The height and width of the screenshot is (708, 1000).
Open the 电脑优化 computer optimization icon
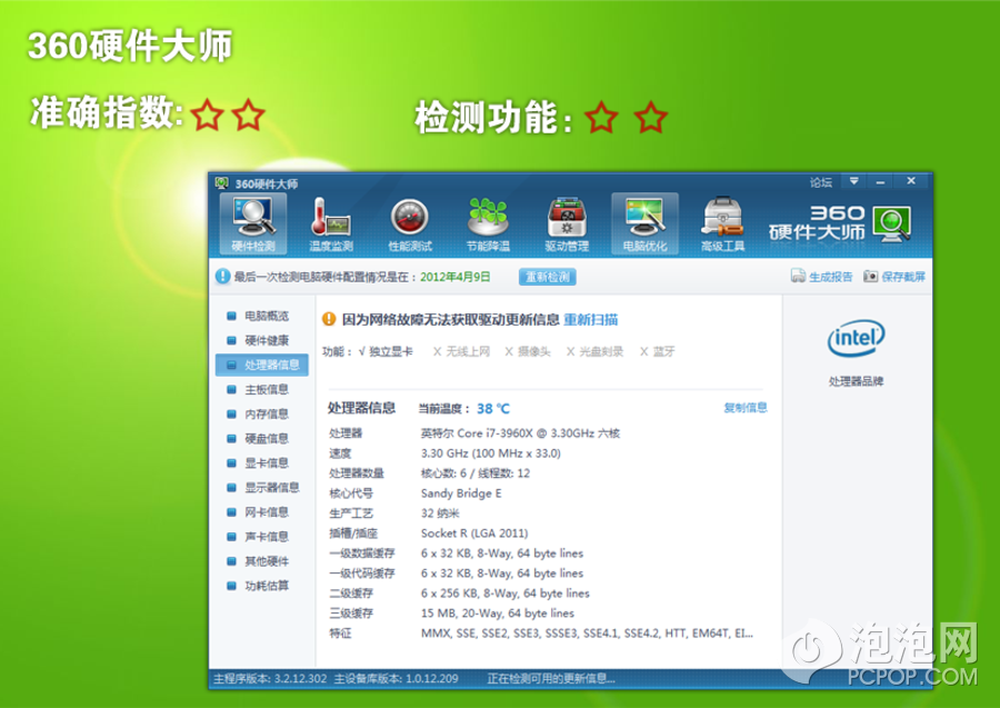[645, 224]
